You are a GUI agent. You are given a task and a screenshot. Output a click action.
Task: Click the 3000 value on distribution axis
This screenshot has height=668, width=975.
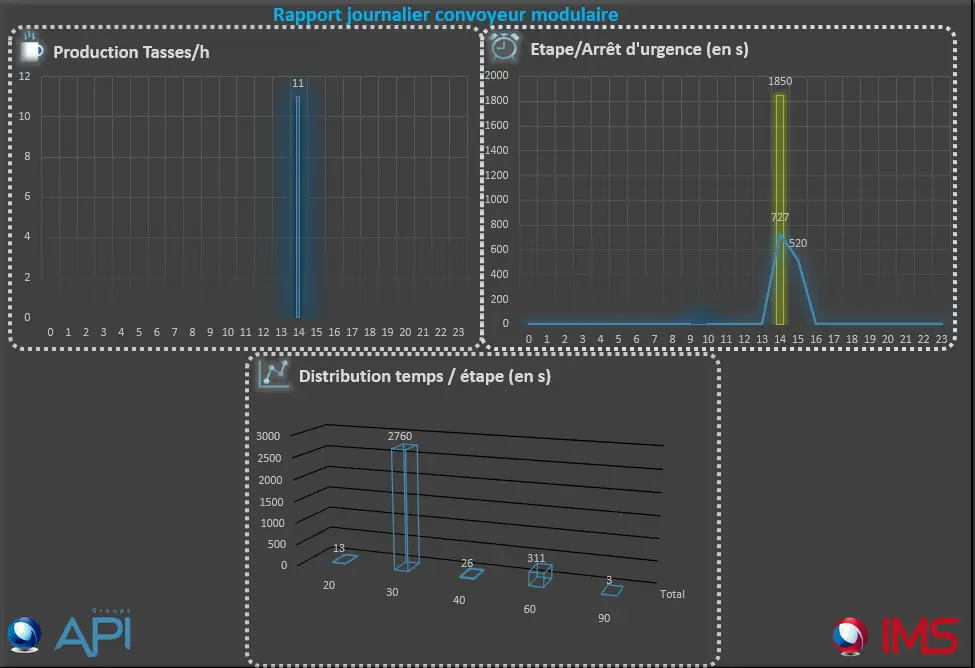[268, 436]
